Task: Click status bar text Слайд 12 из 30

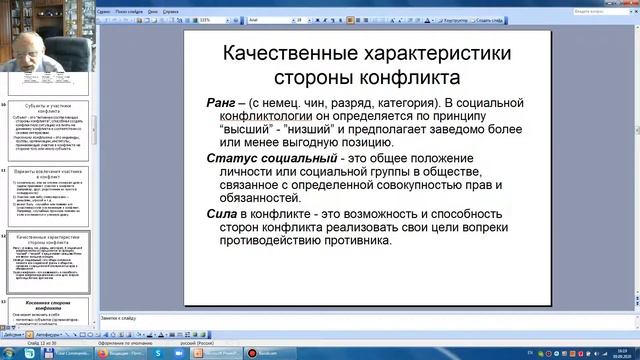Action: click(42, 343)
